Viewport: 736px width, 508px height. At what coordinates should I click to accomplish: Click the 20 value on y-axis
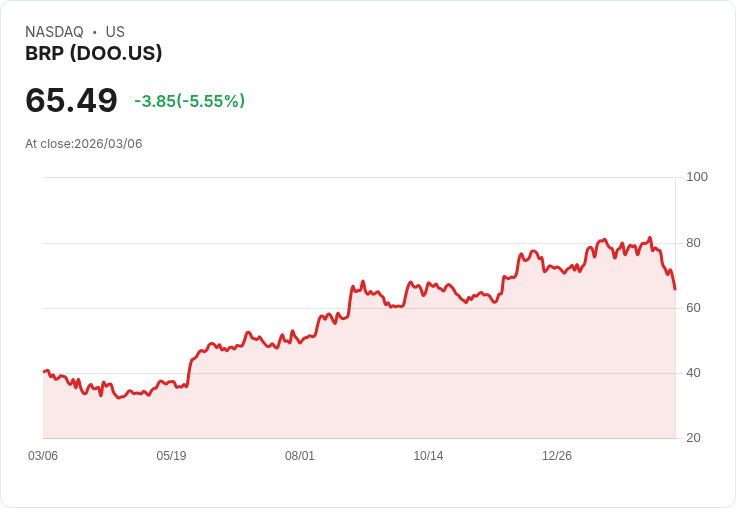[693, 438]
